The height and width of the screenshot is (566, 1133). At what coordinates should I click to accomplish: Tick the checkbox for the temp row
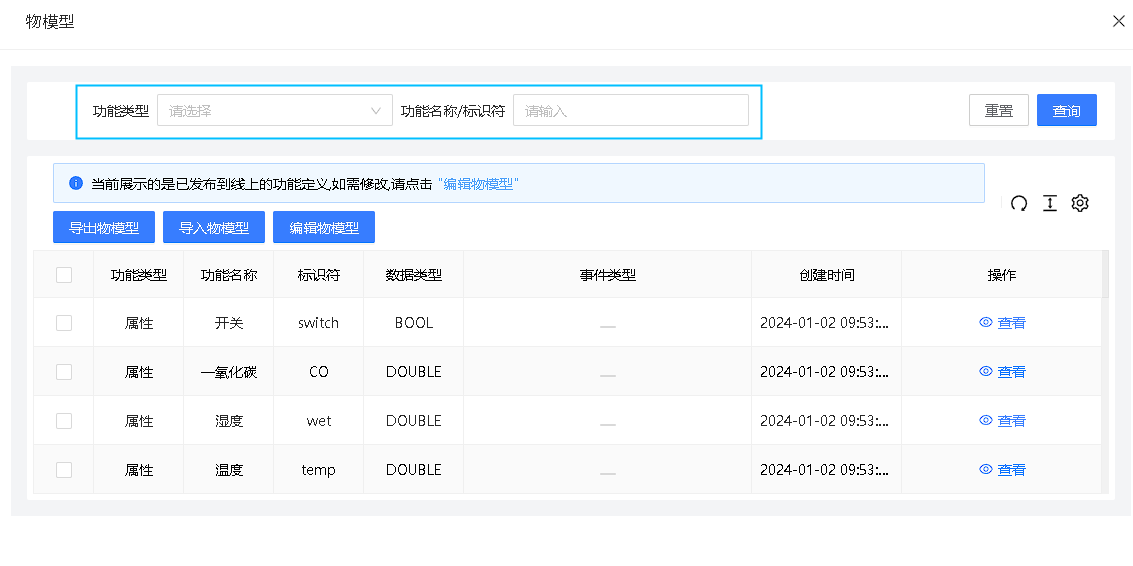(x=64, y=470)
